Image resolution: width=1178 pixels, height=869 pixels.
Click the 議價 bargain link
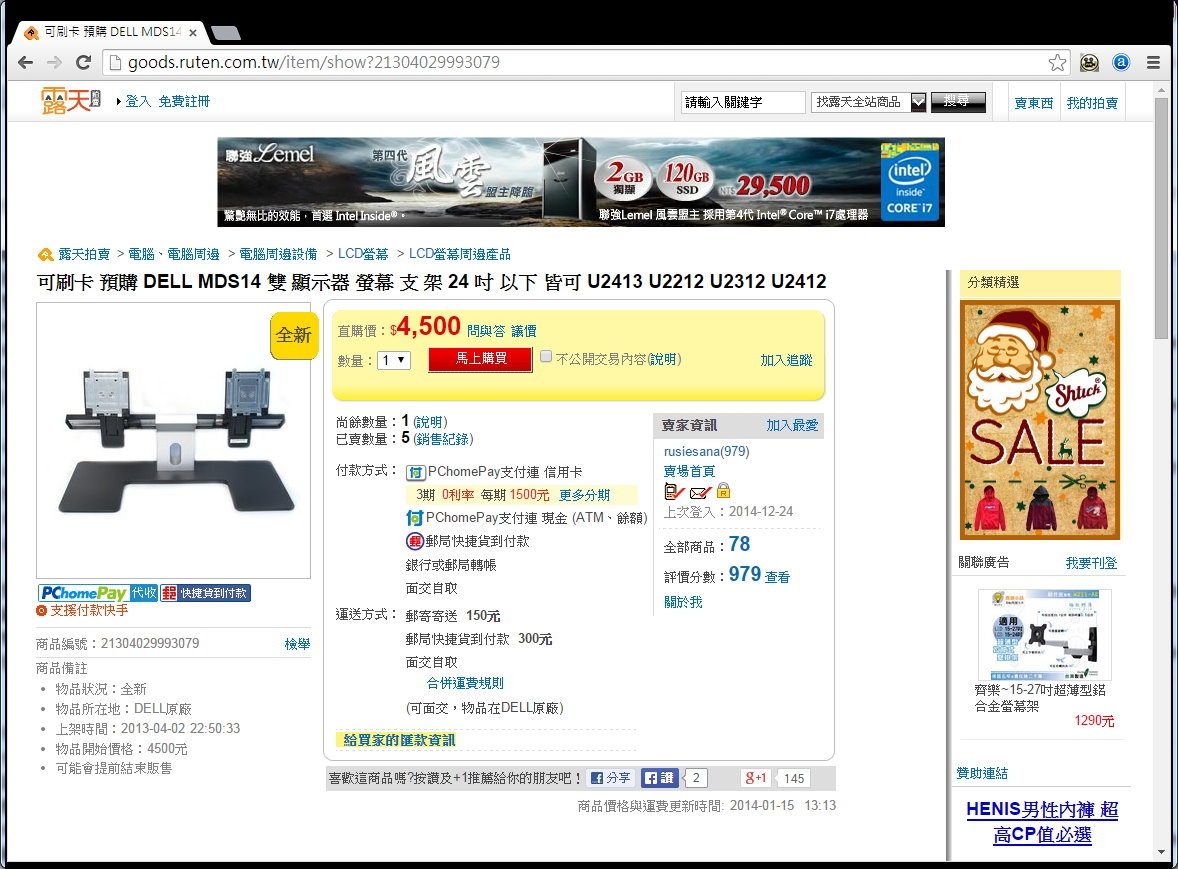[x=524, y=331]
